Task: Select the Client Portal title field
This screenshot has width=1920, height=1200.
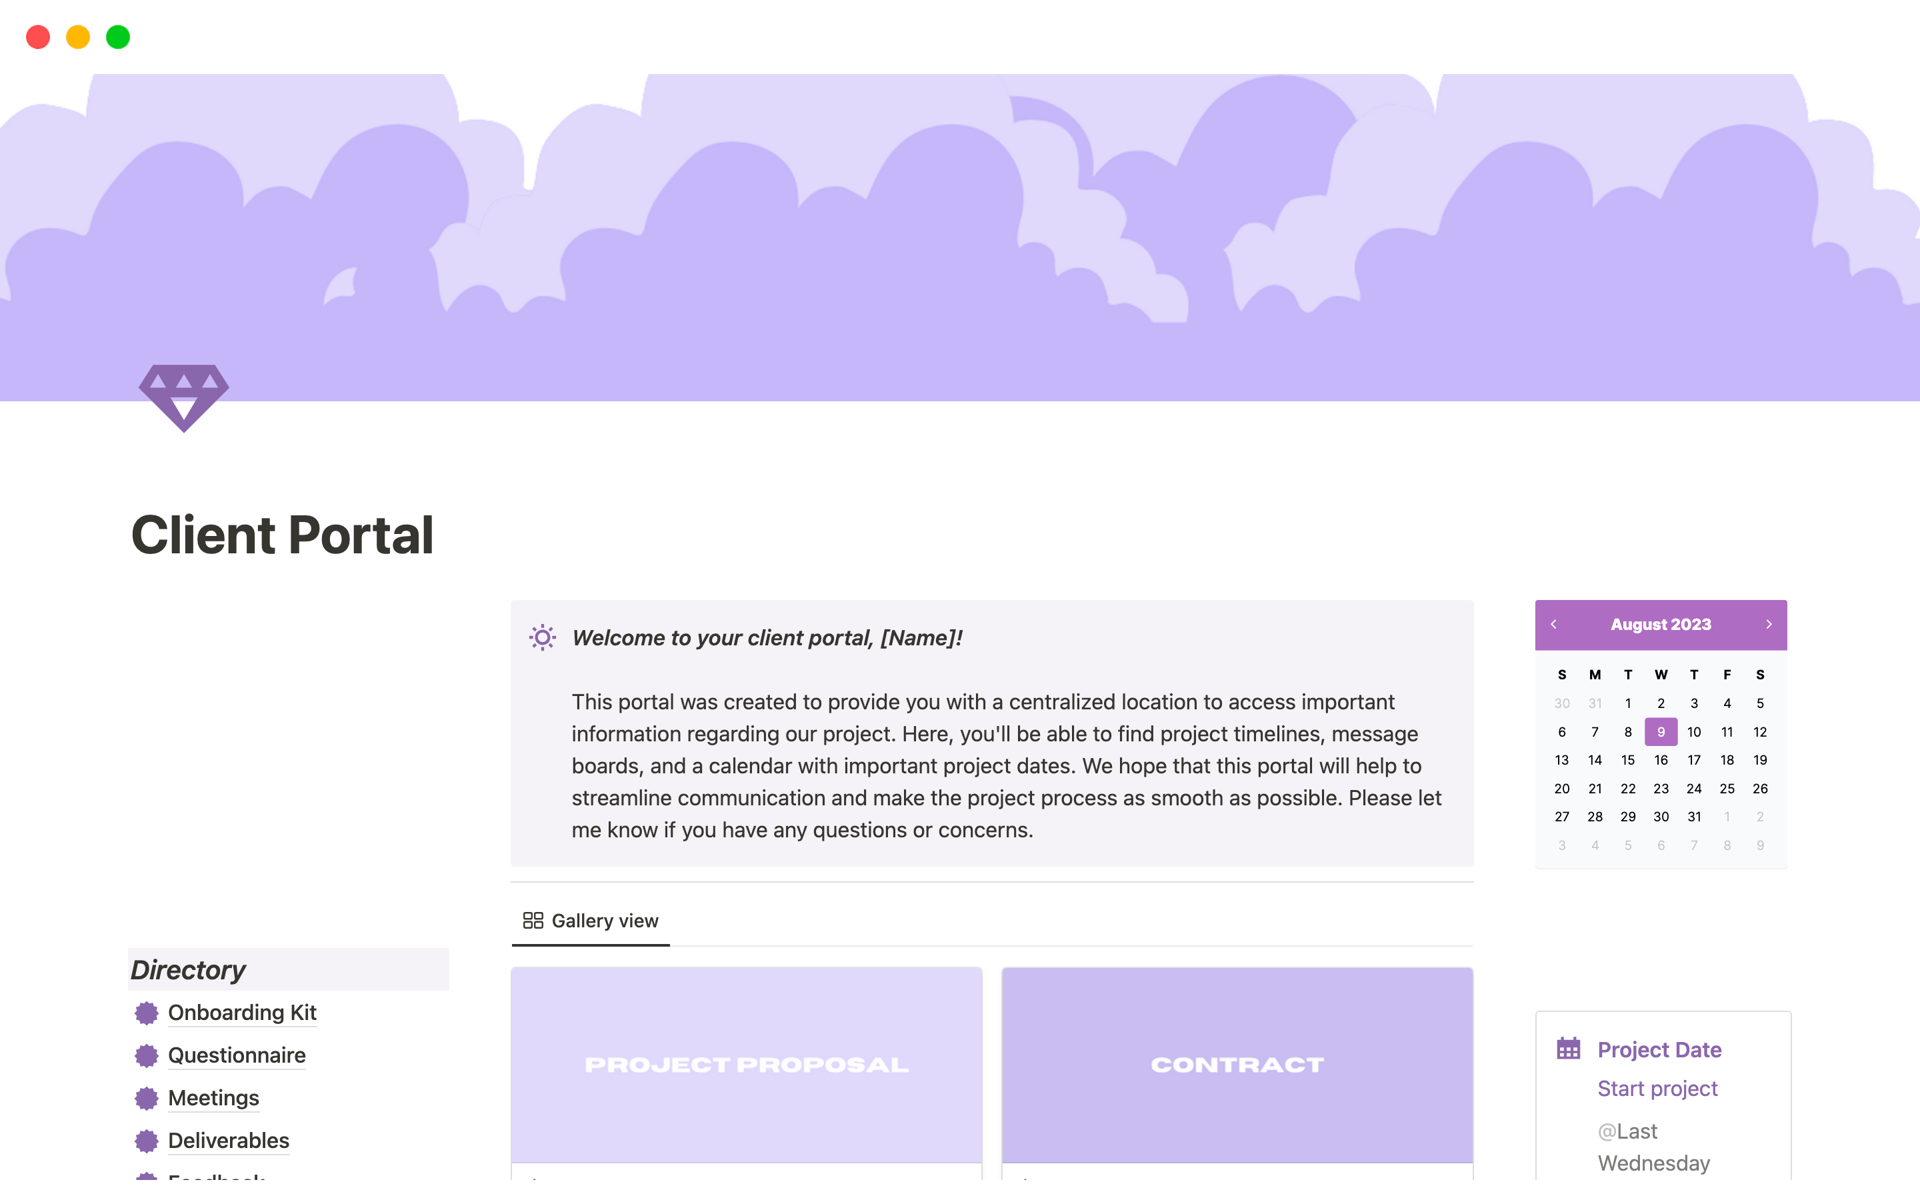Action: (x=283, y=534)
